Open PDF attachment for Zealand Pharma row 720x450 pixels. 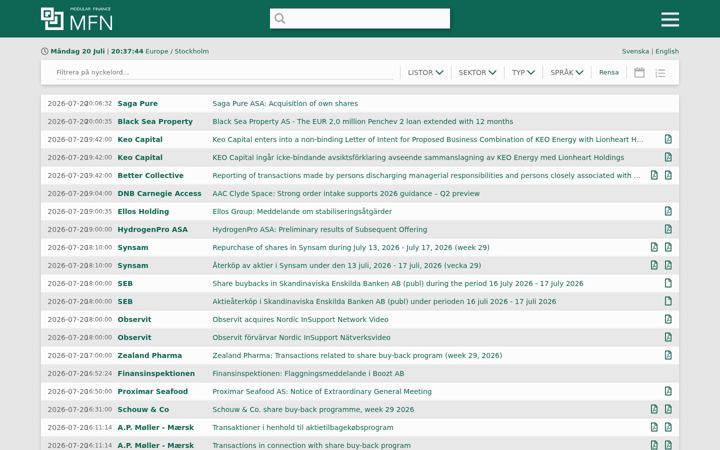(668, 355)
